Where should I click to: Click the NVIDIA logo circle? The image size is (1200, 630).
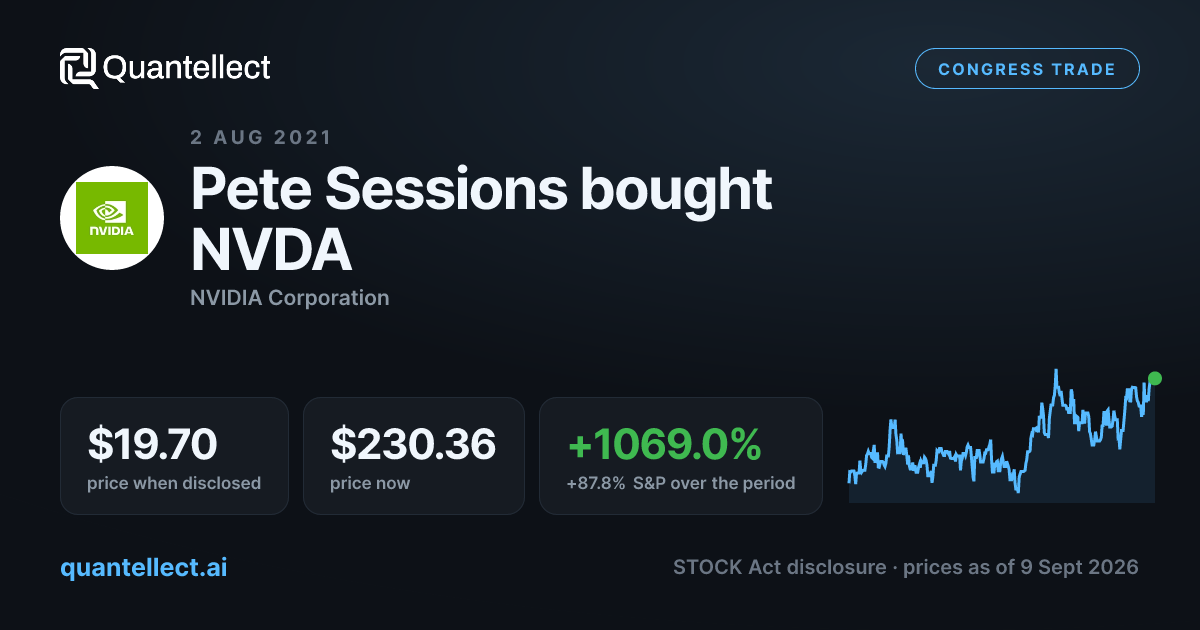pyautogui.click(x=112, y=218)
